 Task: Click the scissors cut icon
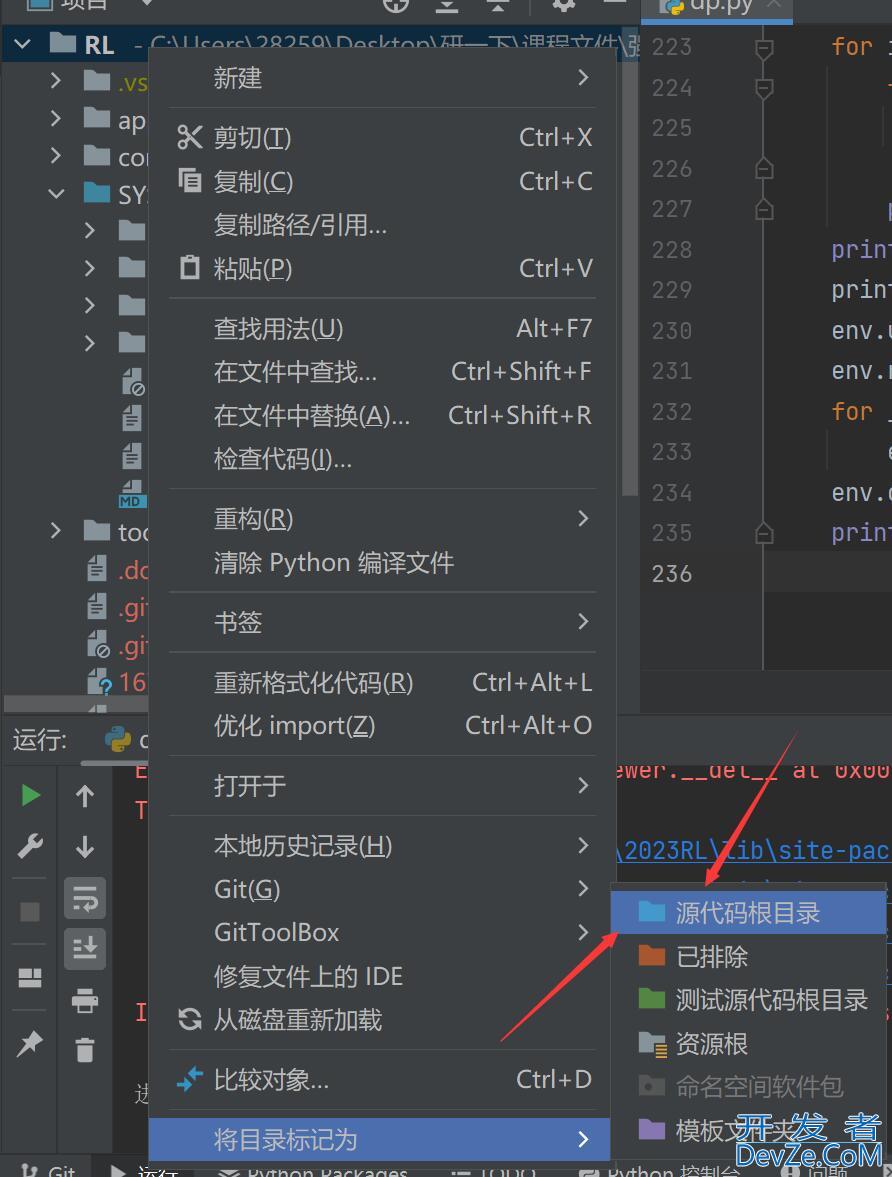pyautogui.click(x=189, y=137)
